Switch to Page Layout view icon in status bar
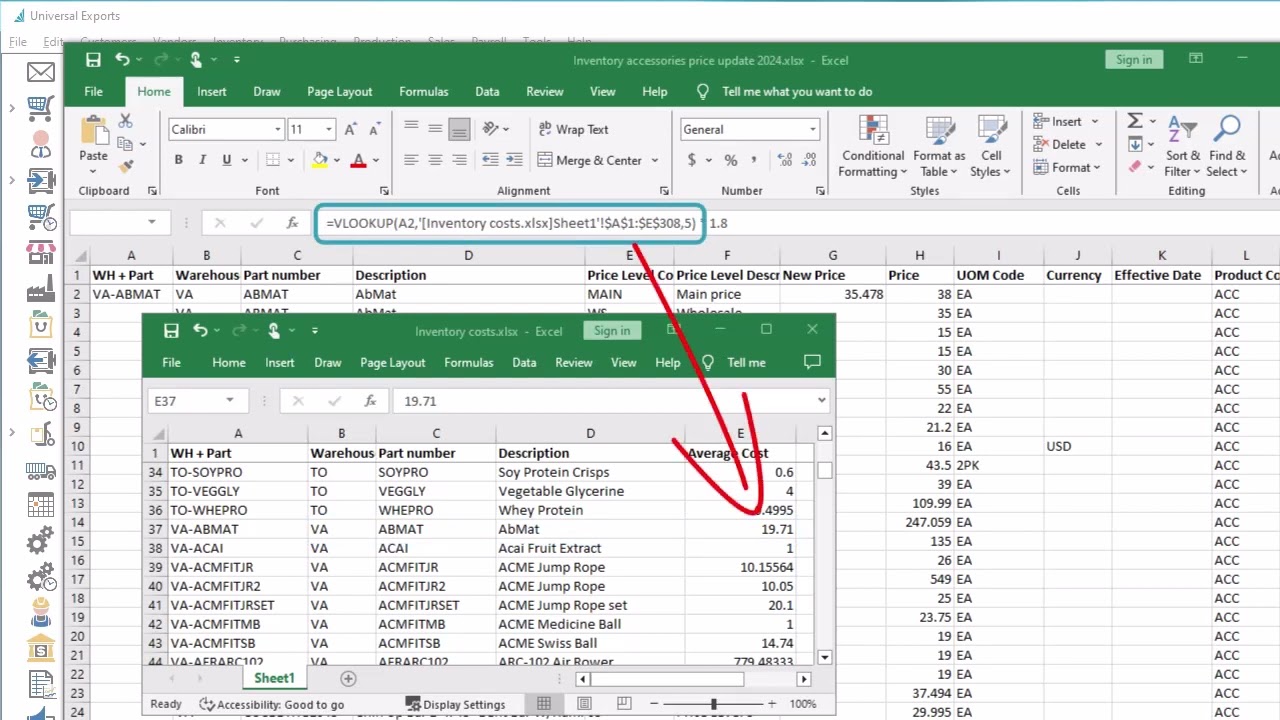This screenshot has width=1280, height=720. (584, 704)
